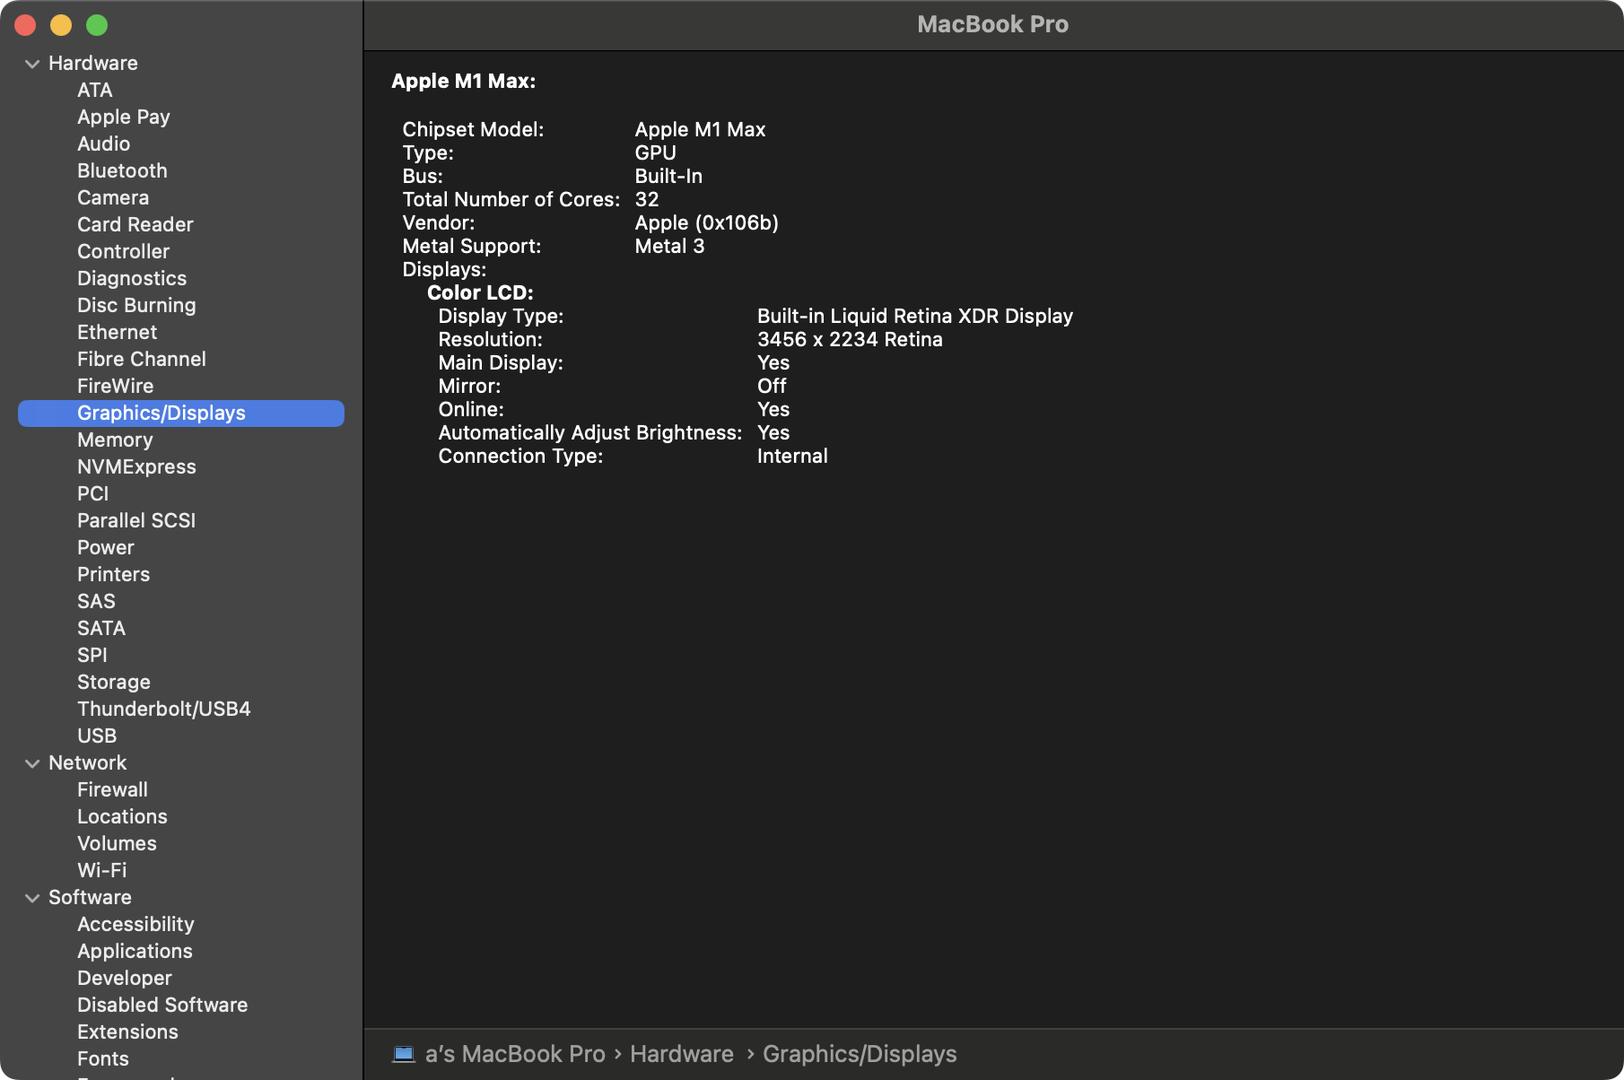
Task: Select Ethernet in the sidebar
Action: pos(117,333)
